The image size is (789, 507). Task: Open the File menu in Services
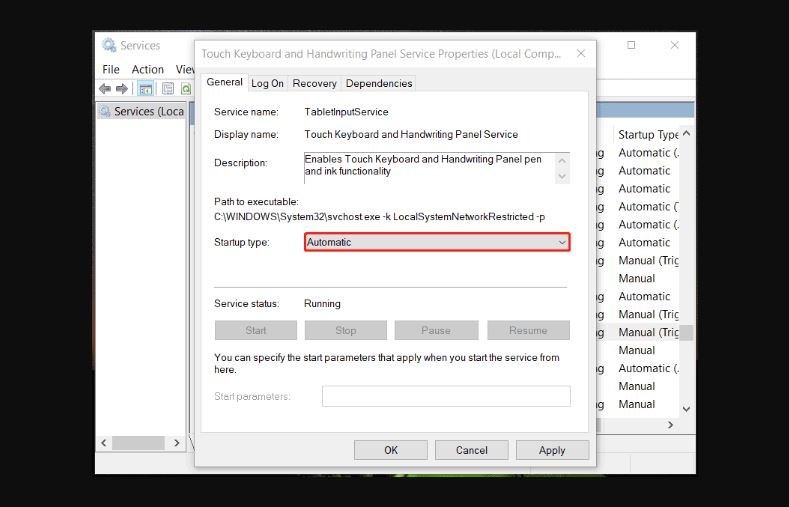tap(111, 69)
